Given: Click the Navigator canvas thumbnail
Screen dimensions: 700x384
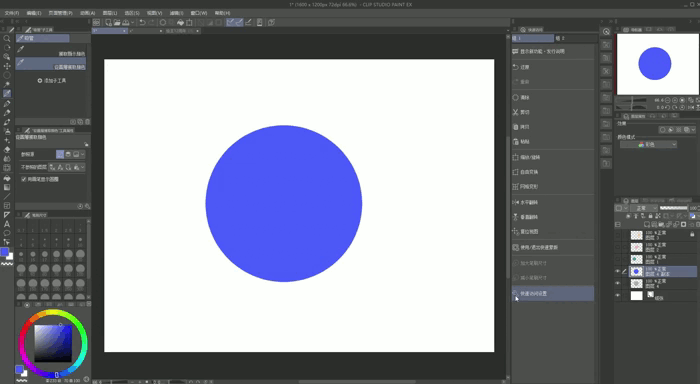Looking at the screenshot, I should [658, 64].
